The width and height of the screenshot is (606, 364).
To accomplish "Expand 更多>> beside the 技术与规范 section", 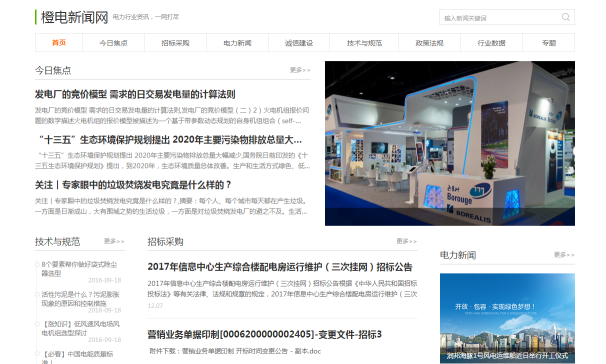I will click(x=114, y=241).
